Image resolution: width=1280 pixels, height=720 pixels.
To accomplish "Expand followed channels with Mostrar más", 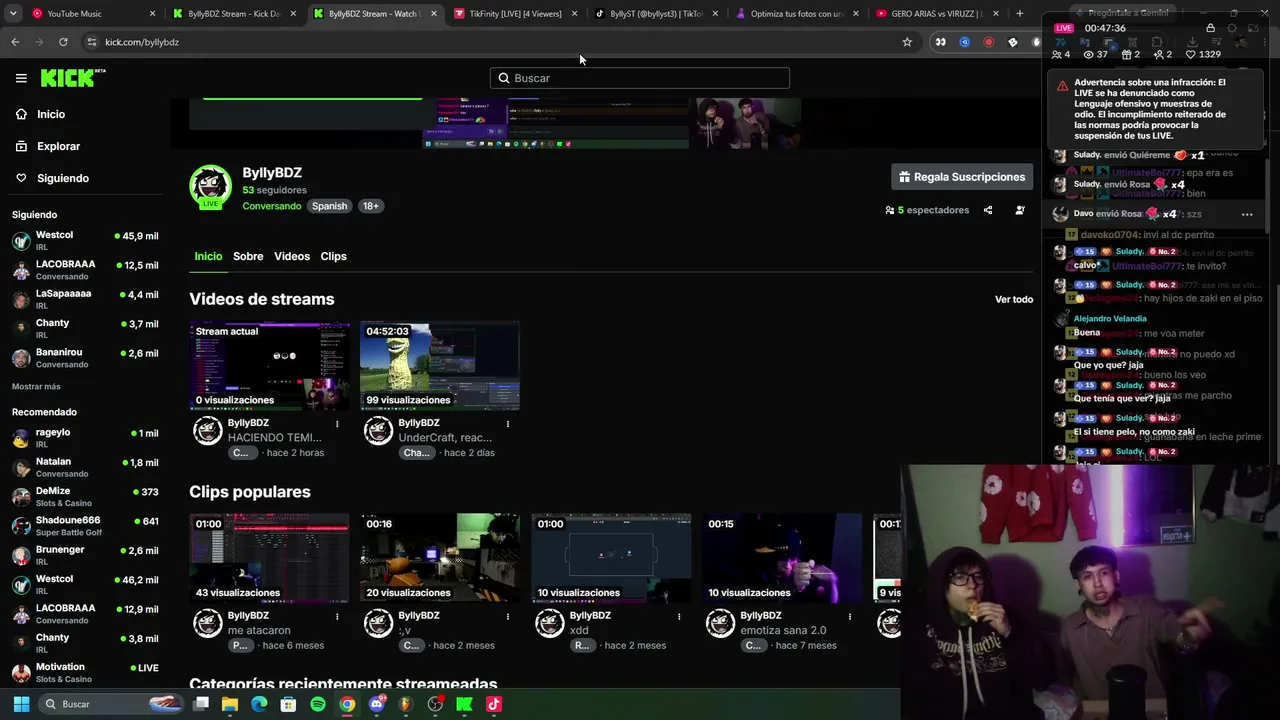I will tap(36, 386).
